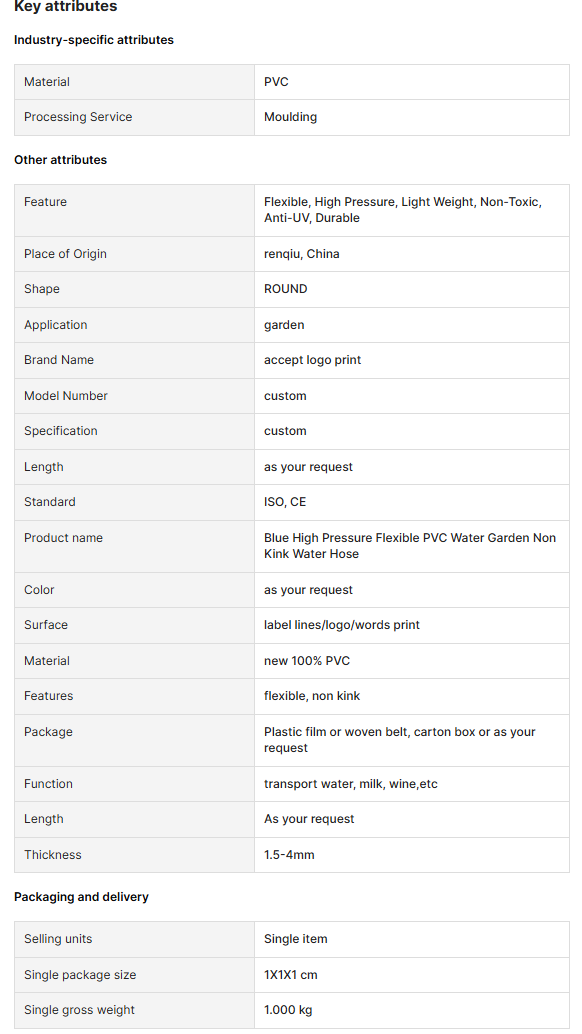Click the ISO, CE standard value
The image size is (582, 1034).
(285, 502)
